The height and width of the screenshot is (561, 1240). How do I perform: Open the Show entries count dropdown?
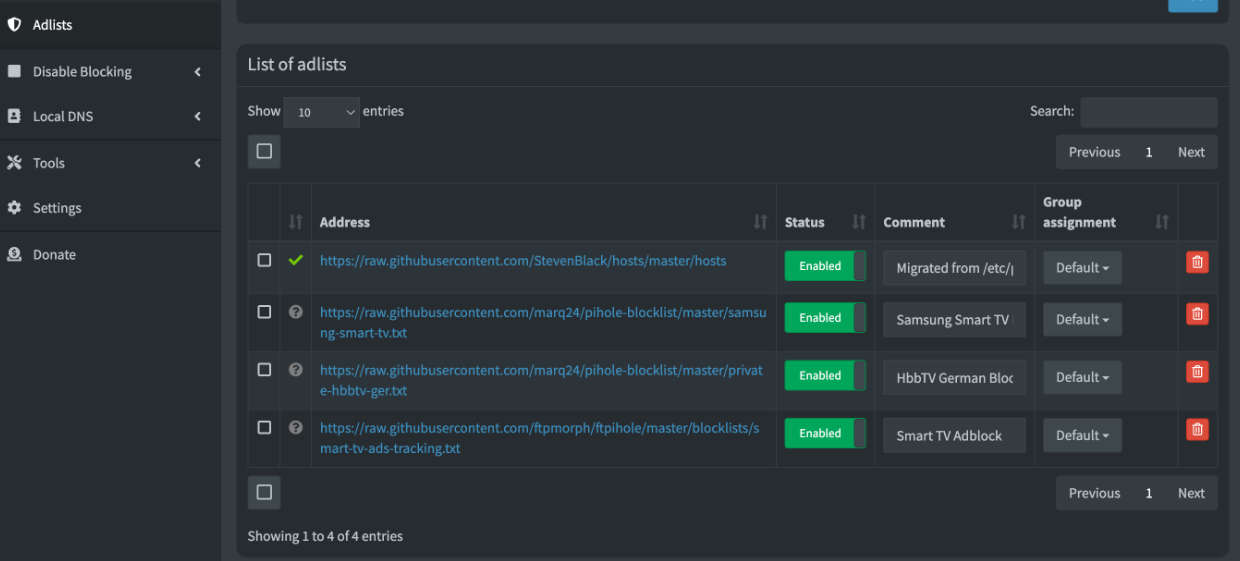321,112
